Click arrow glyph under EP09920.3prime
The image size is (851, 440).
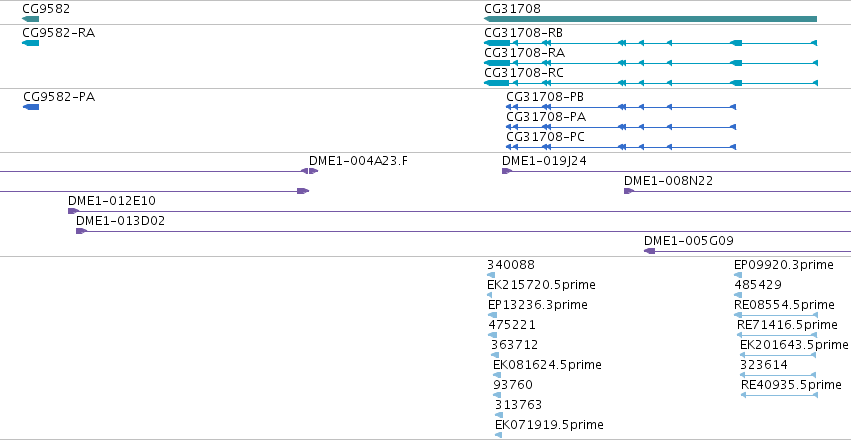tap(738, 275)
